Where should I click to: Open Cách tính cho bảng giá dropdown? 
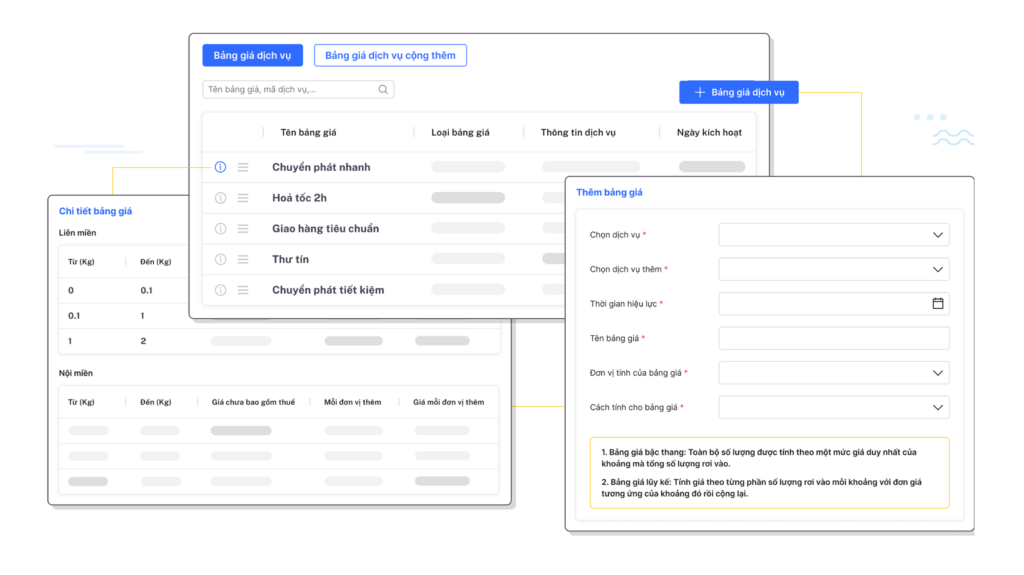(937, 407)
